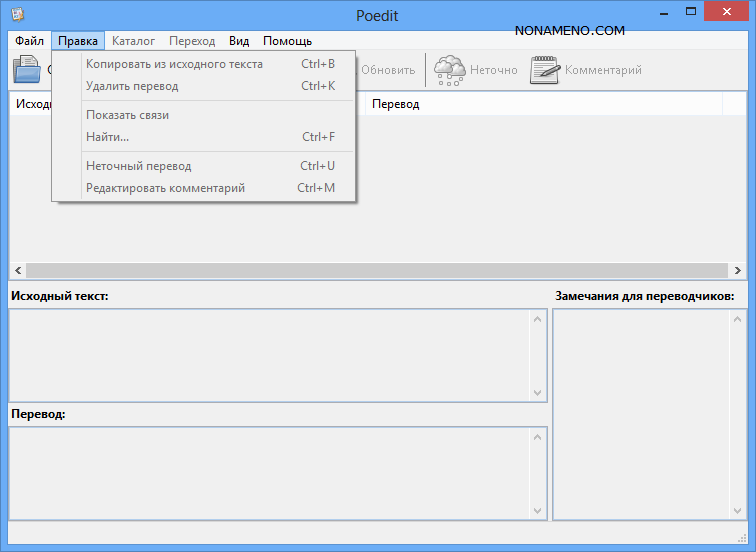Click the Исходный текст text area
This screenshot has width=756, height=552.
[x=270, y=355]
